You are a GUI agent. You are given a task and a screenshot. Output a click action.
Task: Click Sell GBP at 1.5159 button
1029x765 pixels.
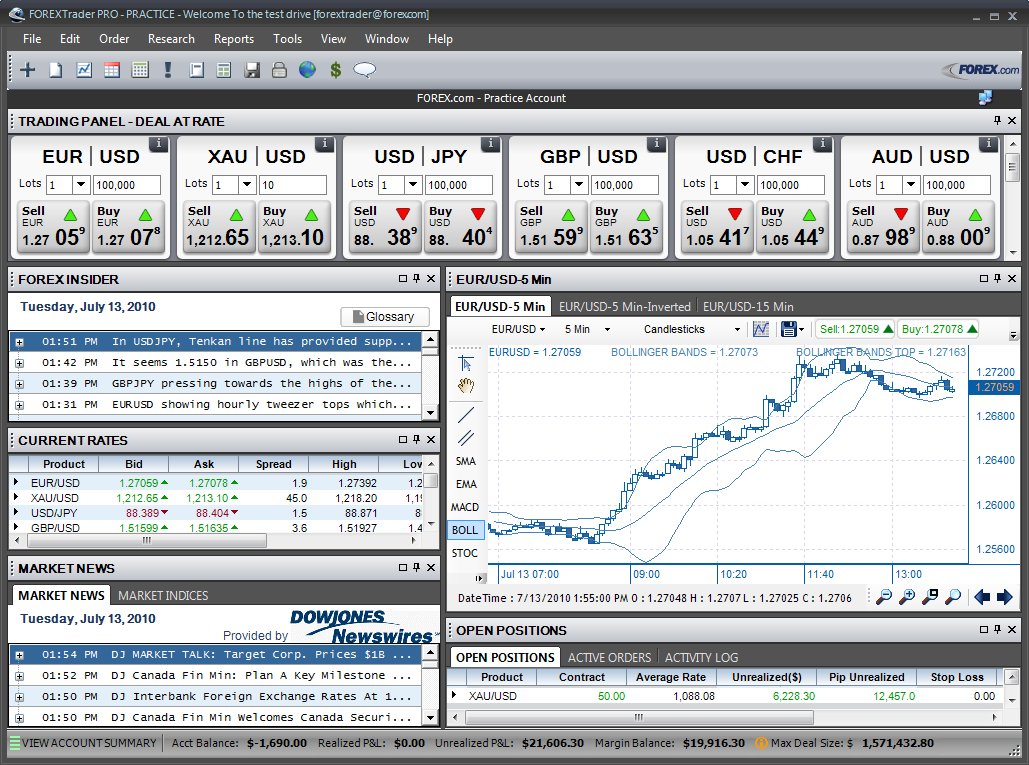tap(551, 227)
